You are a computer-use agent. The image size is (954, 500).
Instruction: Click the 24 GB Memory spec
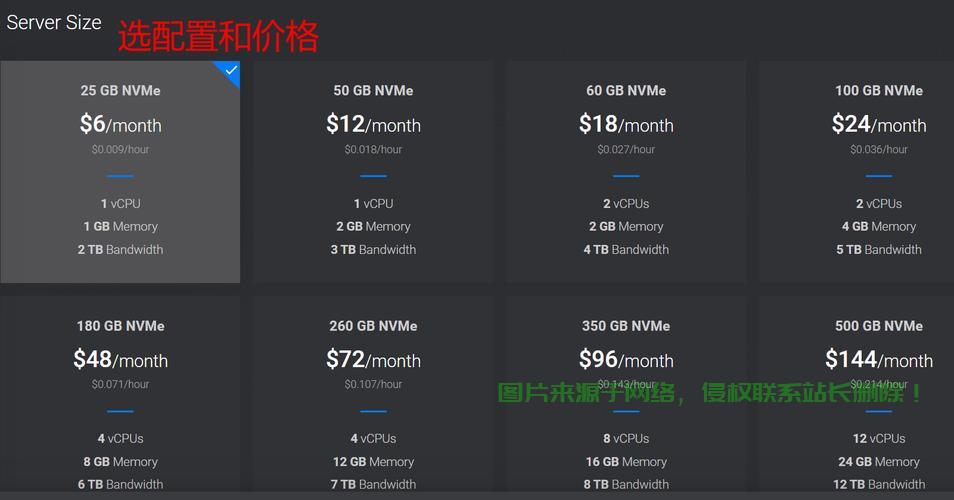(878, 462)
